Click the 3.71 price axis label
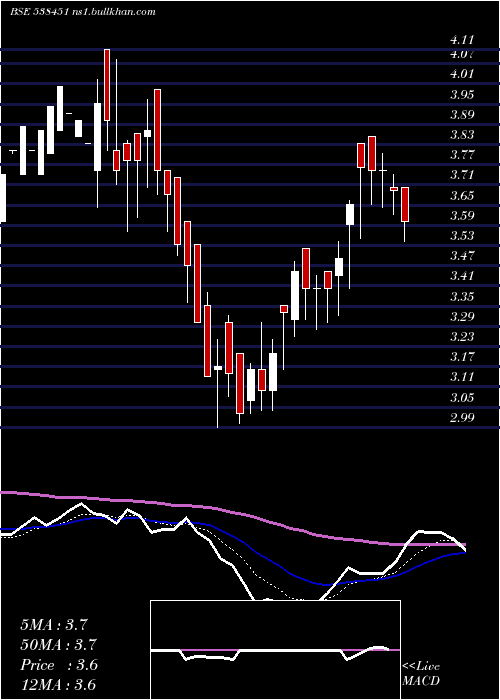Viewport: 500px width, 700px height. [x=462, y=175]
